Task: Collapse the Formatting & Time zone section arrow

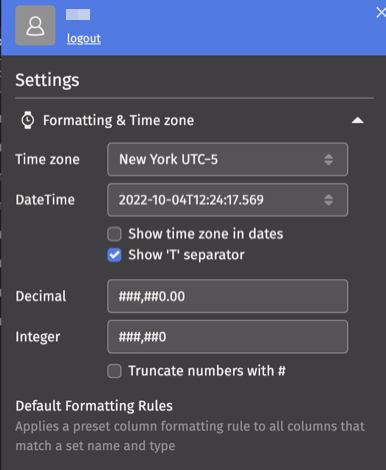Action: [358, 120]
